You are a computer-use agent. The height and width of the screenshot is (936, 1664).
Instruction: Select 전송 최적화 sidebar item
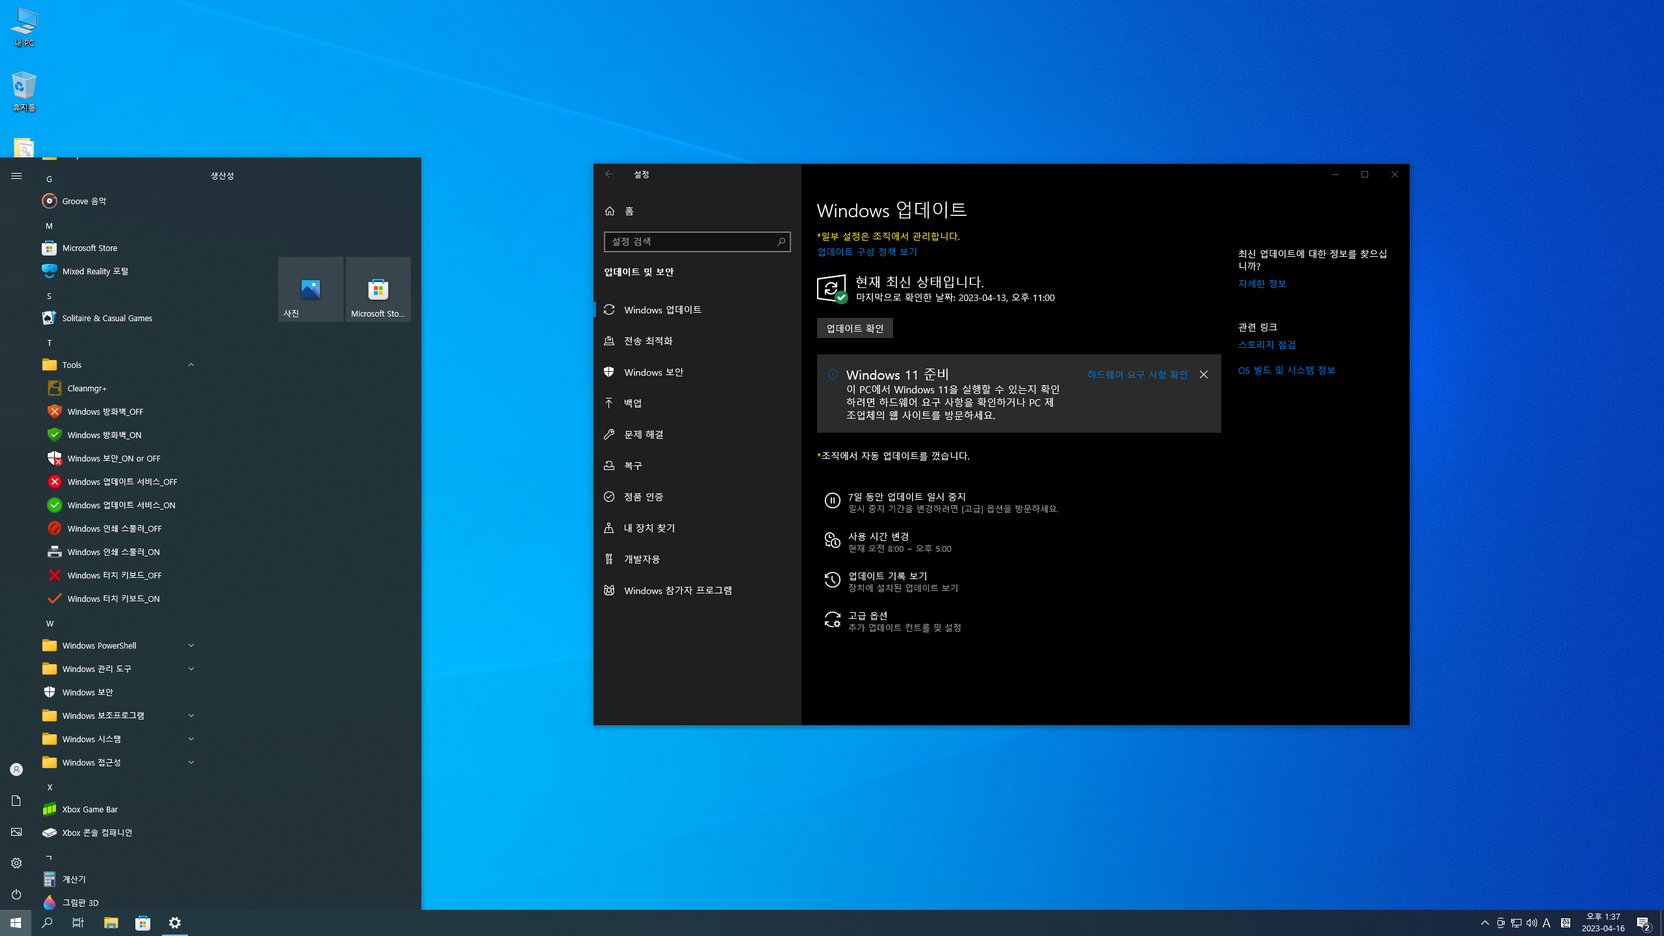click(x=697, y=341)
